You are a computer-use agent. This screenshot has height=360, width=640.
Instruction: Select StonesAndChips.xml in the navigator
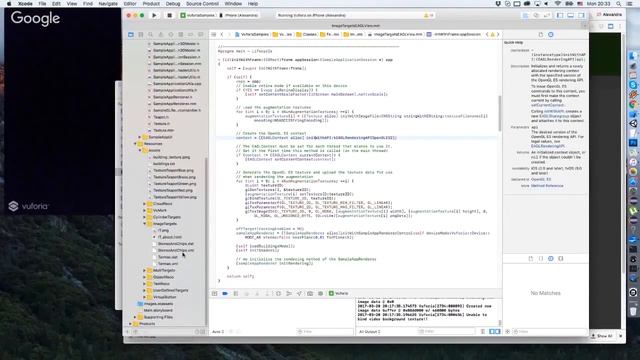176,250
